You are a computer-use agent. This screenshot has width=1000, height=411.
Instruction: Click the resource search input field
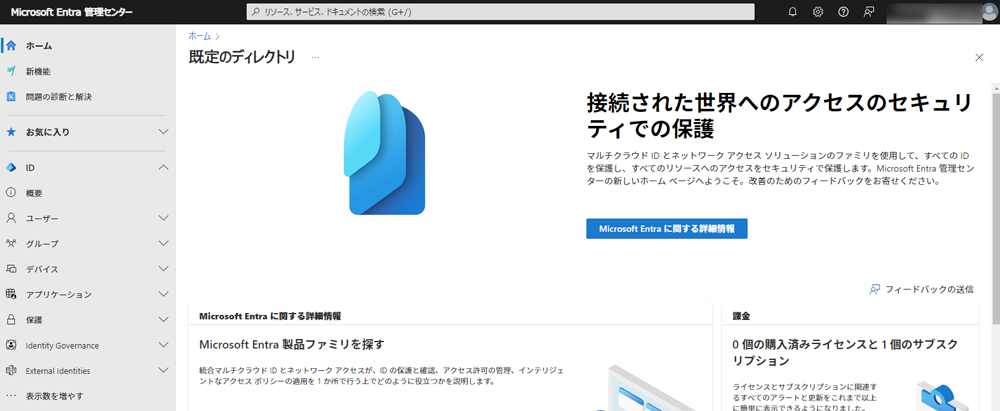click(501, 12)
